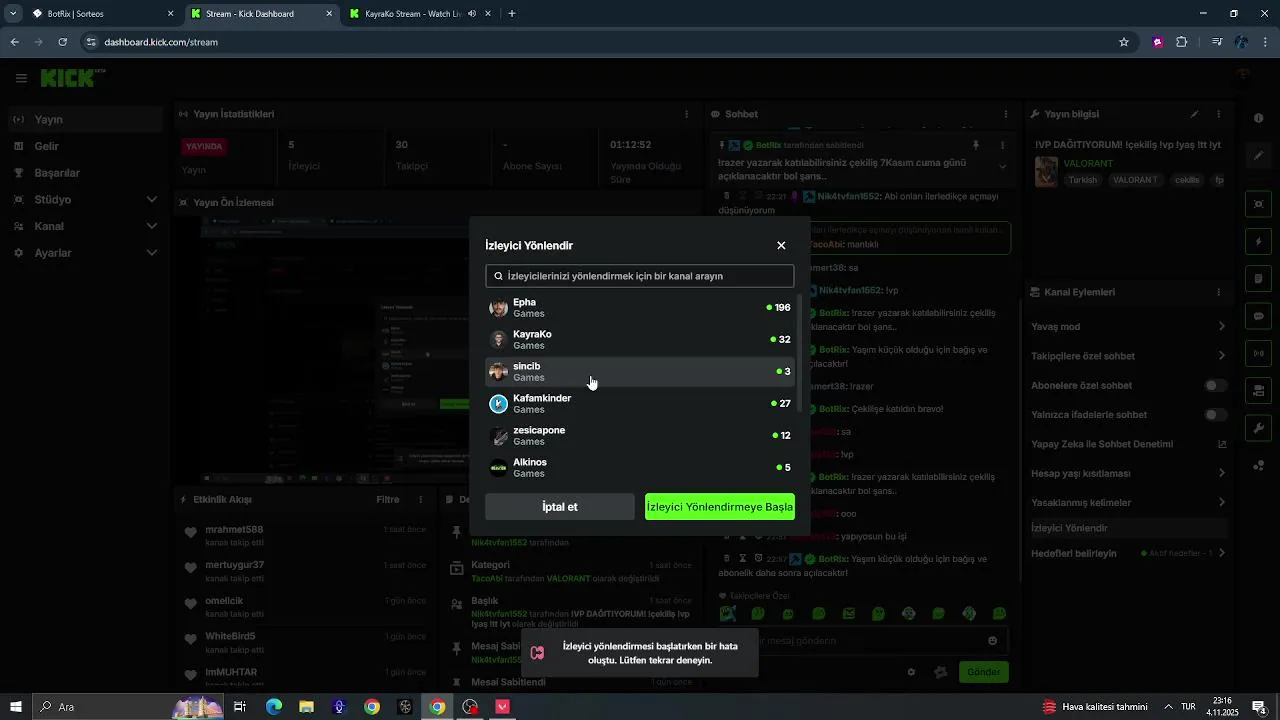This screenshot has width=1280, height=720.
Task: Open the pinned message three-dot menu
Action: pyautogui.click(x=1003, y=145)
